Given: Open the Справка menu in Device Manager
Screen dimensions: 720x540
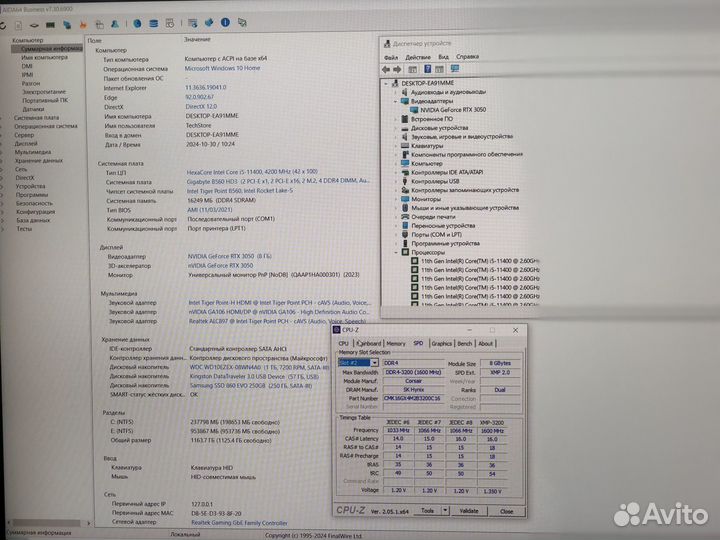Looking at the screenshot, I should pyautogui.click(x=467, y=56).
